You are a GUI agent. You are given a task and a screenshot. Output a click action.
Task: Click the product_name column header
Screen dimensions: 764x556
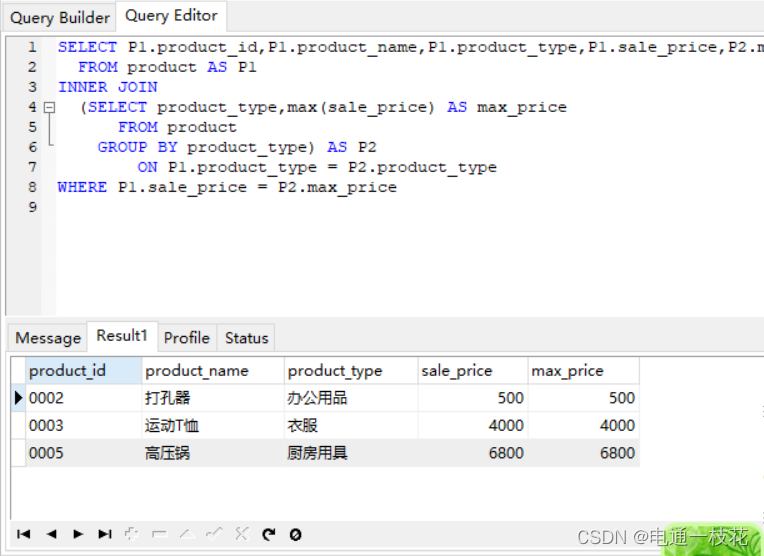click(x=213, y=371)
